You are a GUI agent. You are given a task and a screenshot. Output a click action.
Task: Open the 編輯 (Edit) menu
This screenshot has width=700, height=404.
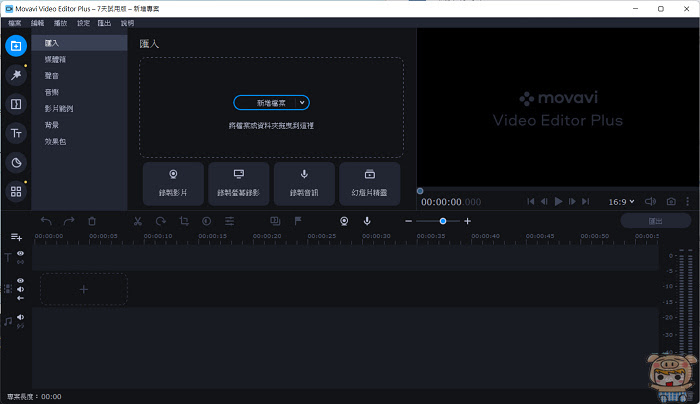(x=38, y=23)
